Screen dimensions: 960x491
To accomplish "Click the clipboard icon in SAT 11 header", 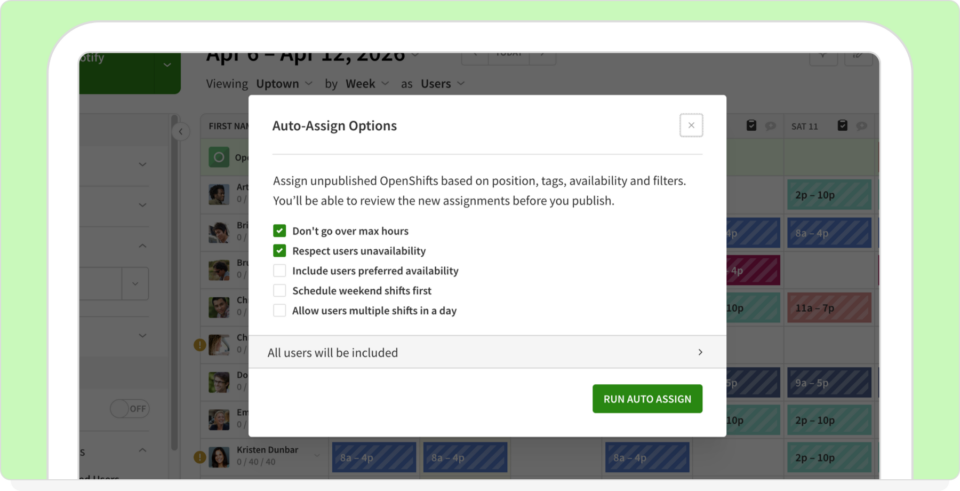I will (x=842, y=126).
